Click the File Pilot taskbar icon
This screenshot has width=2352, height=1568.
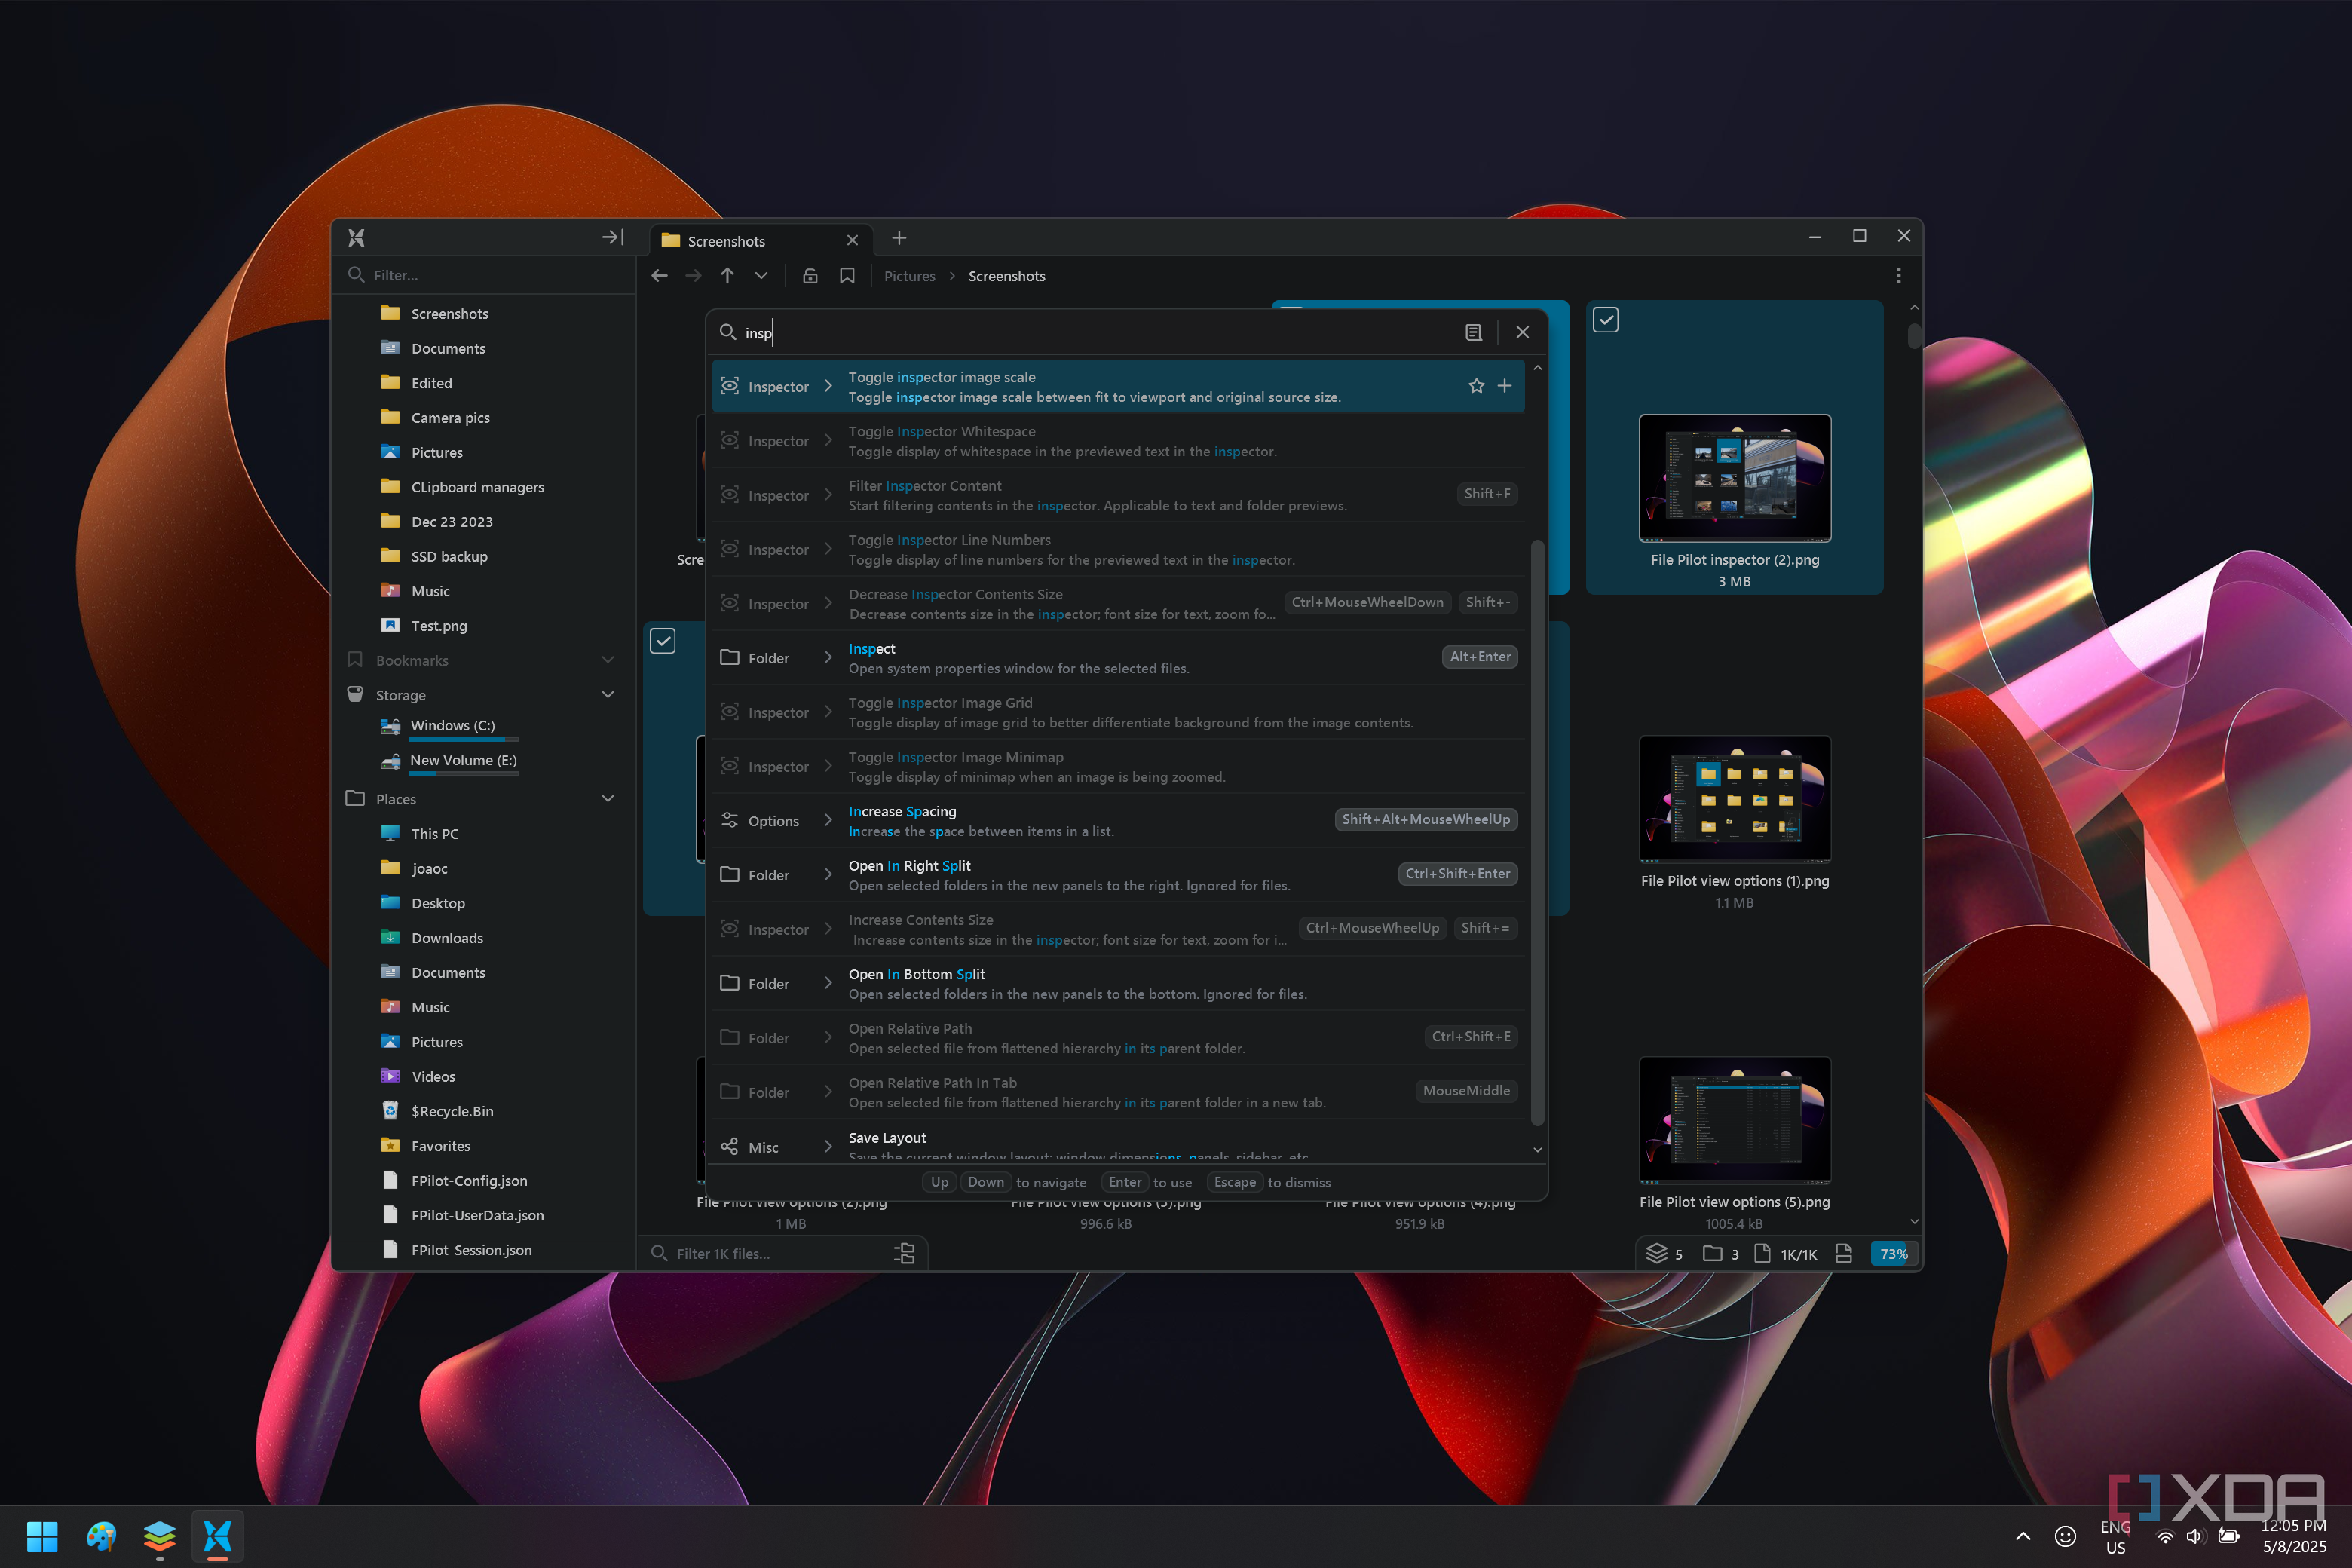(217, 1536)
